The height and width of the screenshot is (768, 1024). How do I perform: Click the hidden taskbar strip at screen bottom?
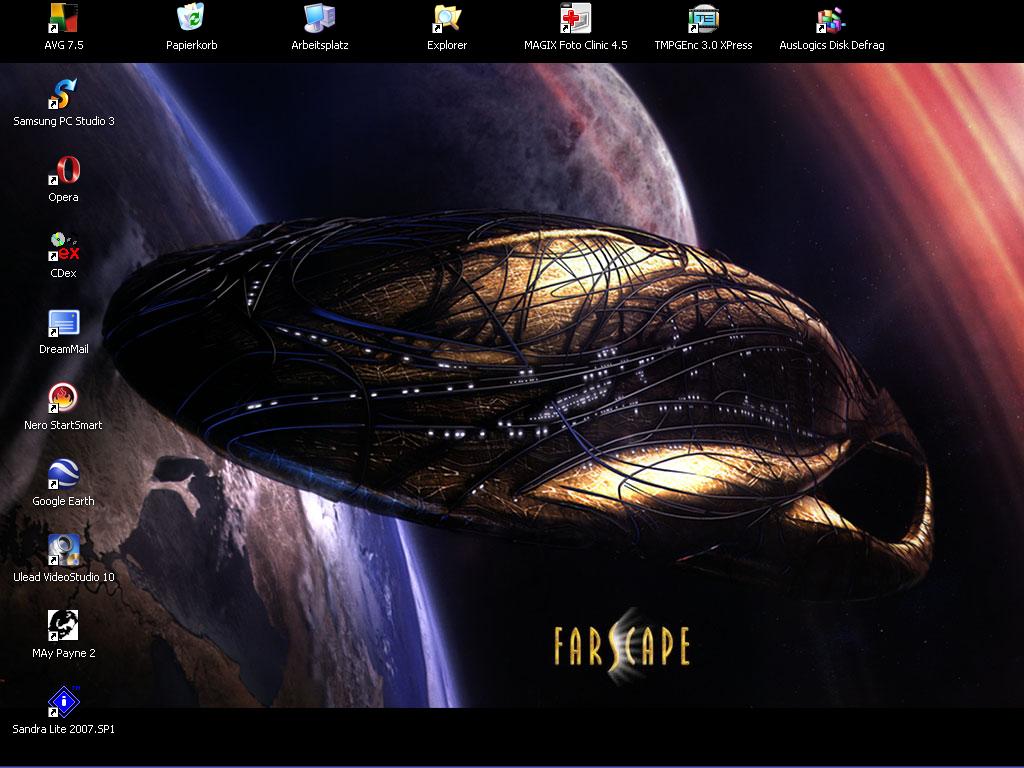(512, 765)
